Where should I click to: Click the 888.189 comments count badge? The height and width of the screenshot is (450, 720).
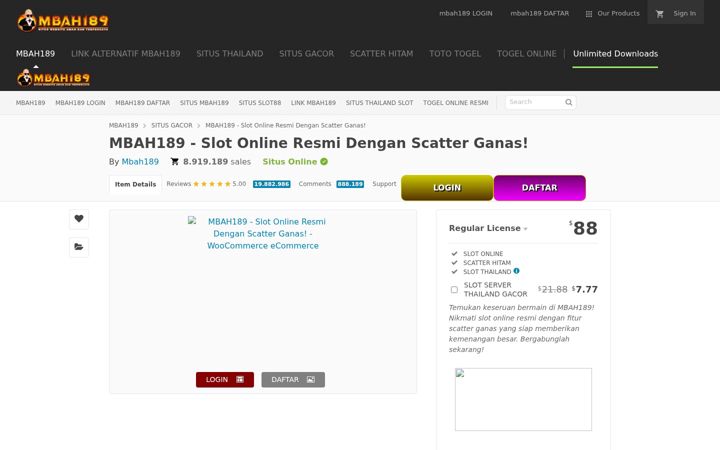point(350,184)
